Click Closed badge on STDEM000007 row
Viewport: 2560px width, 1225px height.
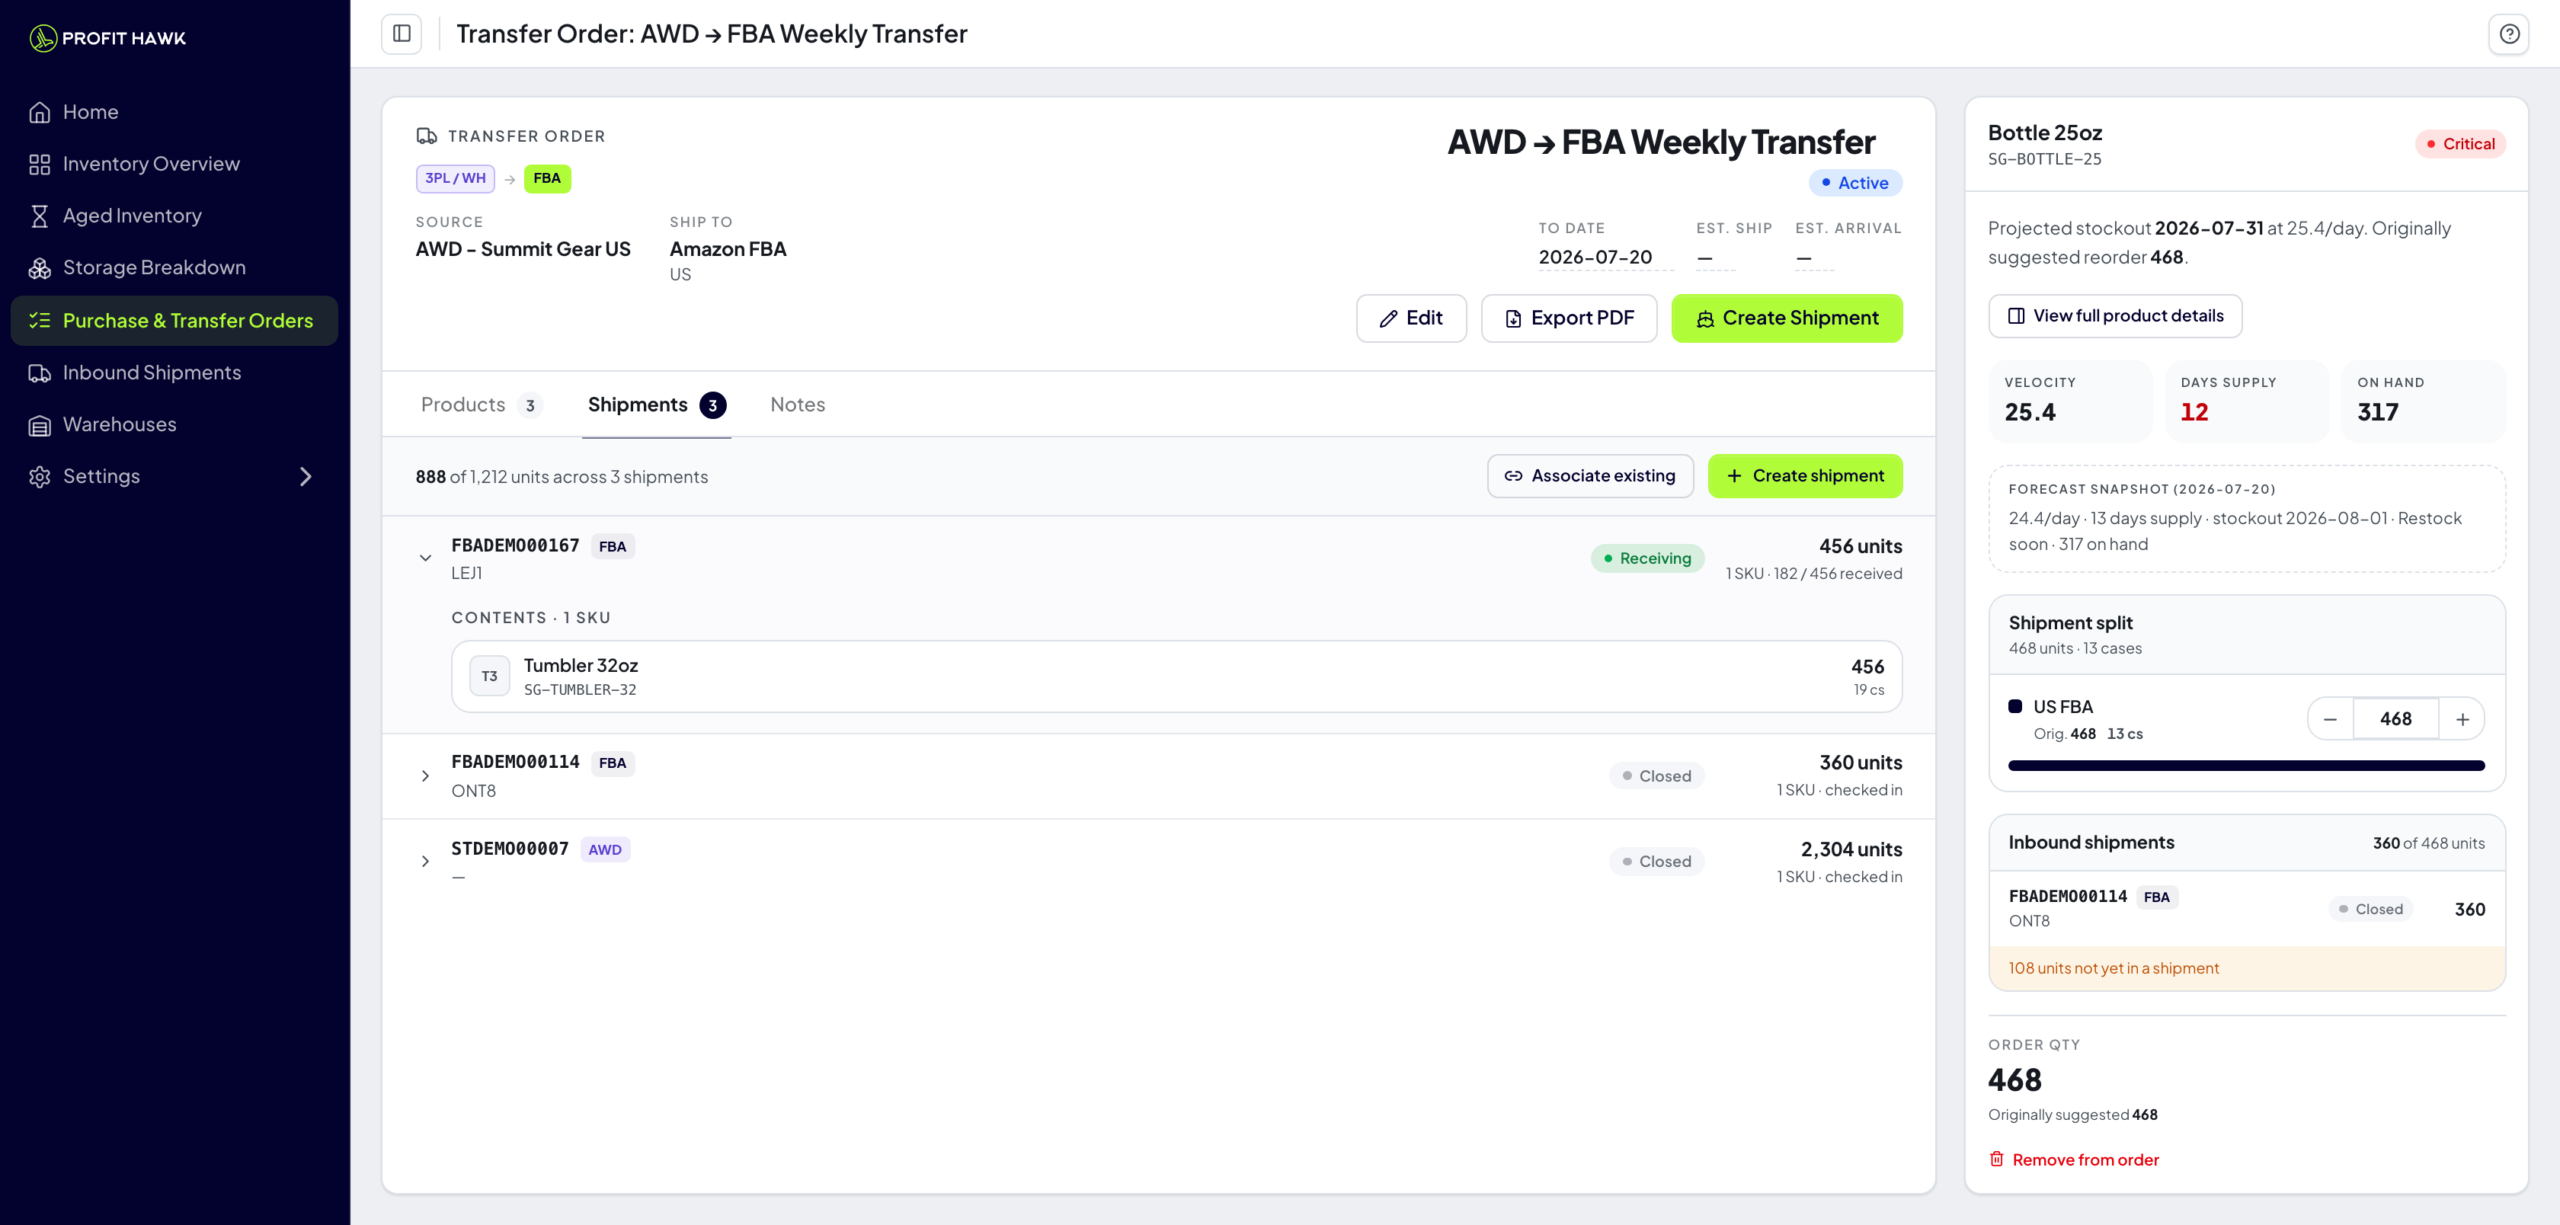coord(1656,862)
